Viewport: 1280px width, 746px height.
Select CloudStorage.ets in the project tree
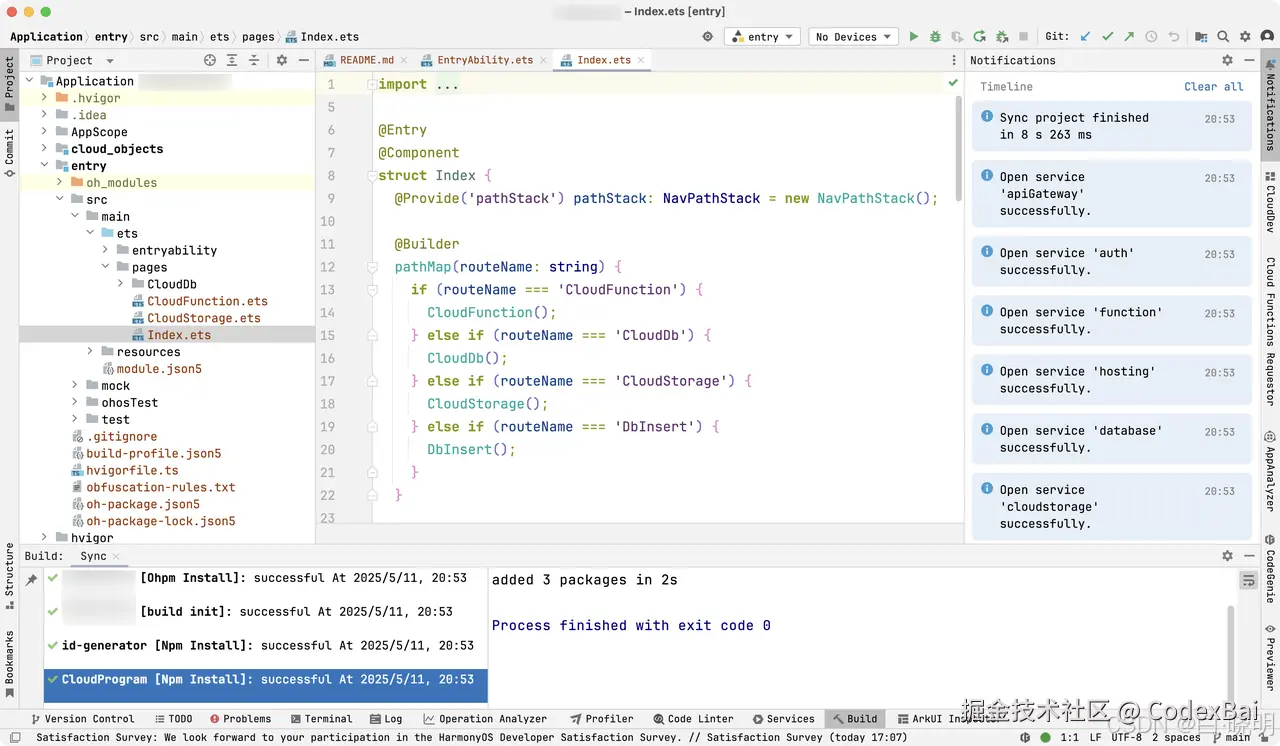click(203, 318)
